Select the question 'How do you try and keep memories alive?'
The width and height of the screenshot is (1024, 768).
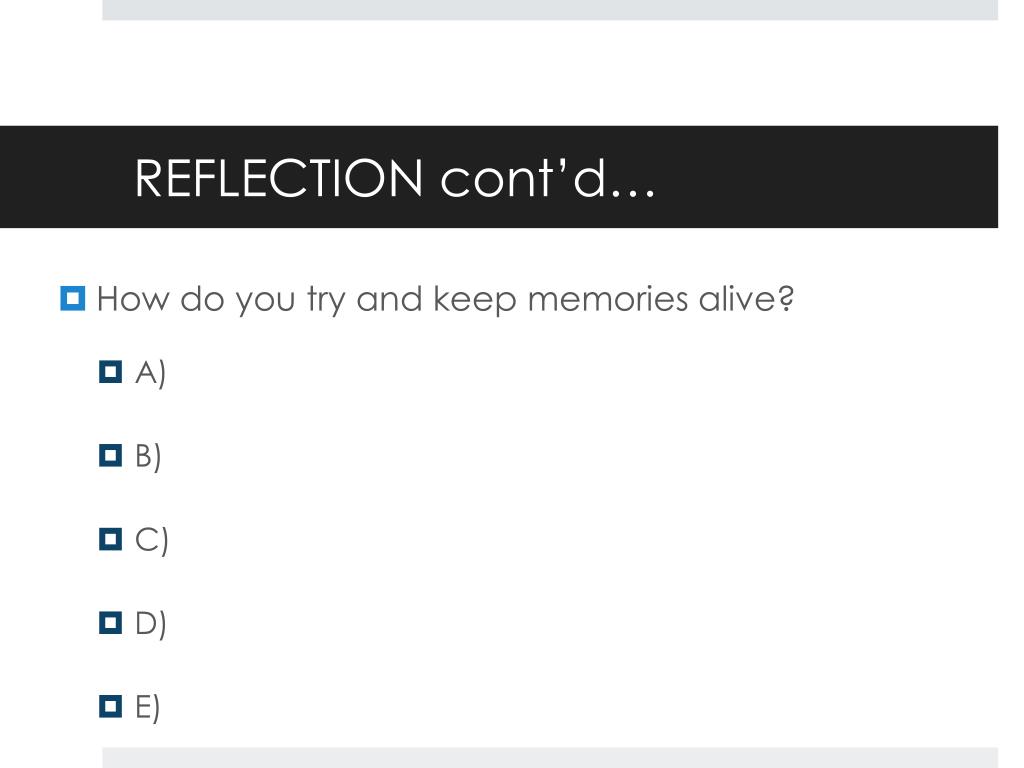point(445,300)
